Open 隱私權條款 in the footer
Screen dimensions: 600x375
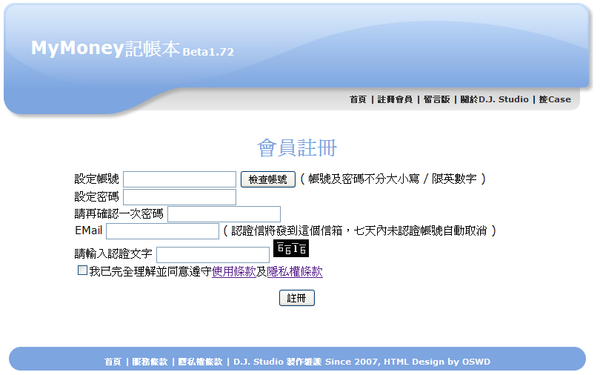(200, 362)
